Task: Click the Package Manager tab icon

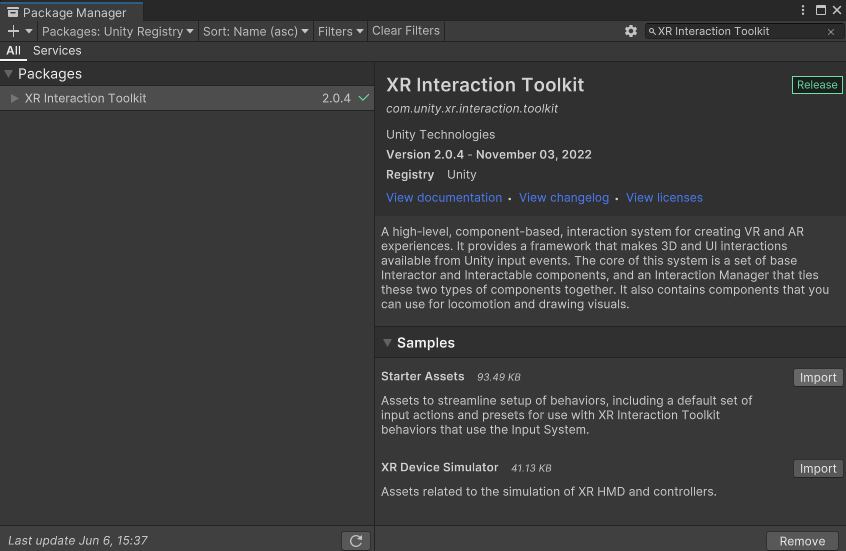Action: coord(13,12)
